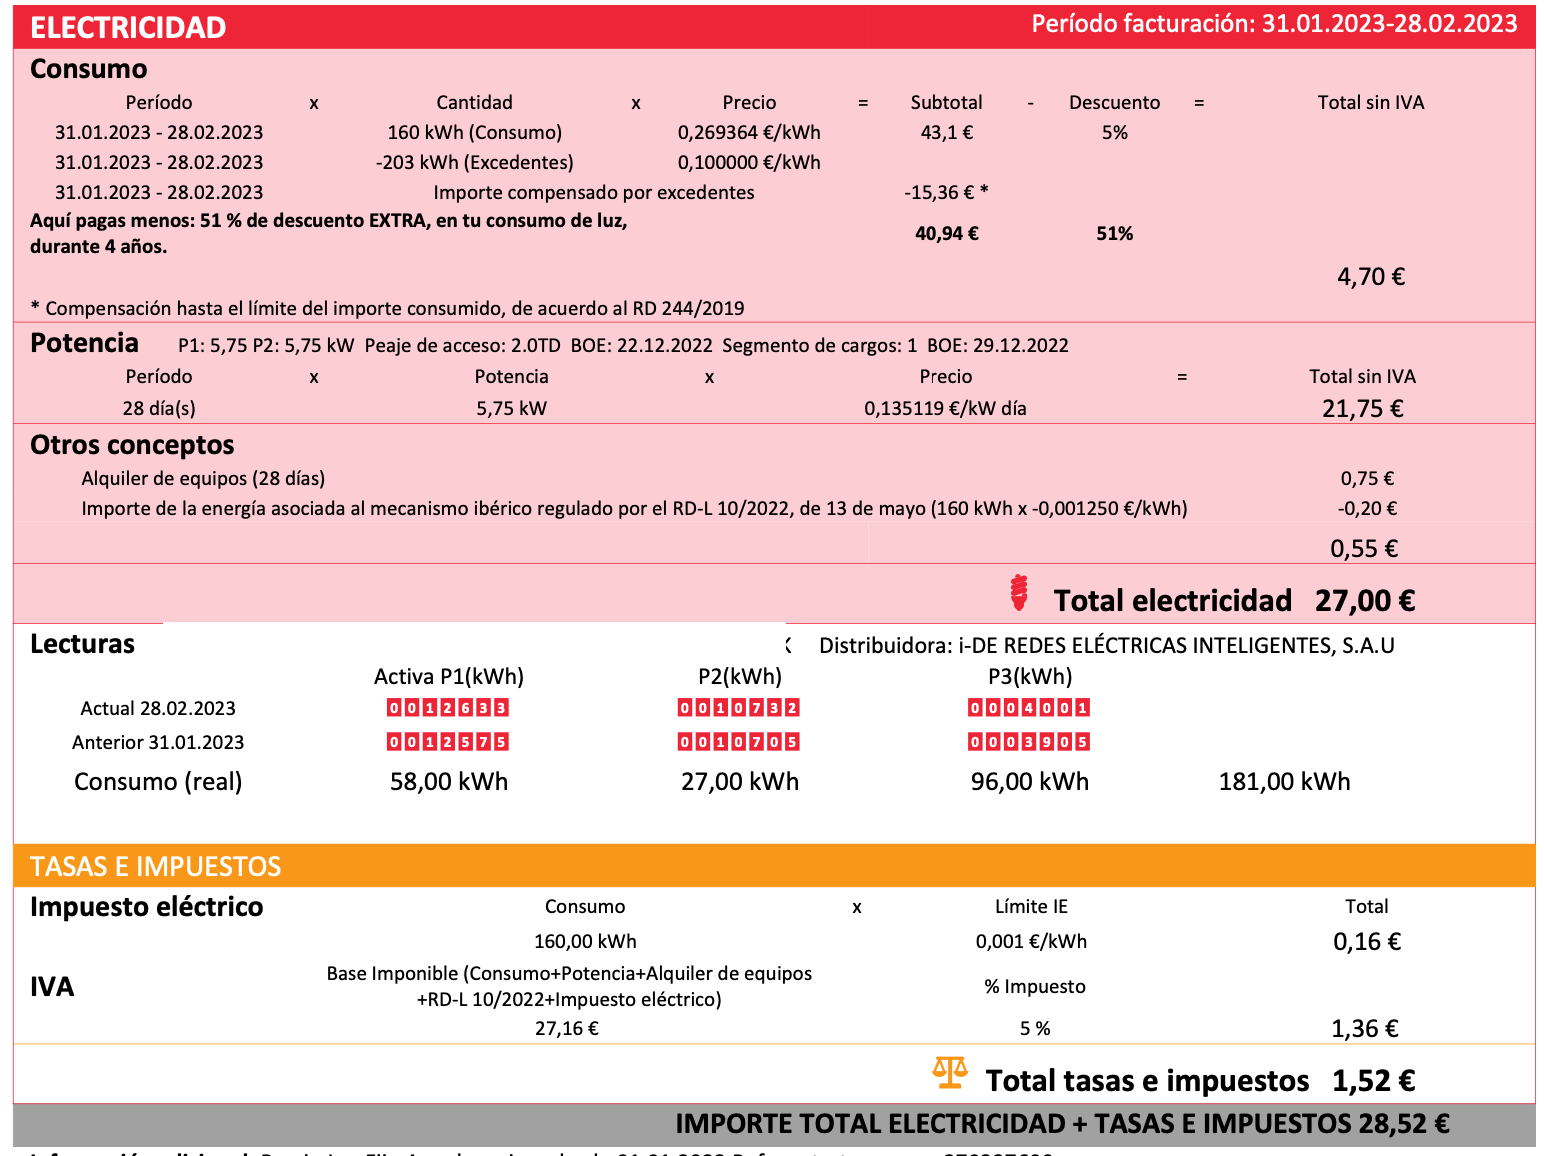
Task: Click the current P2 meter reading 0010732
Action: [739, 708]
